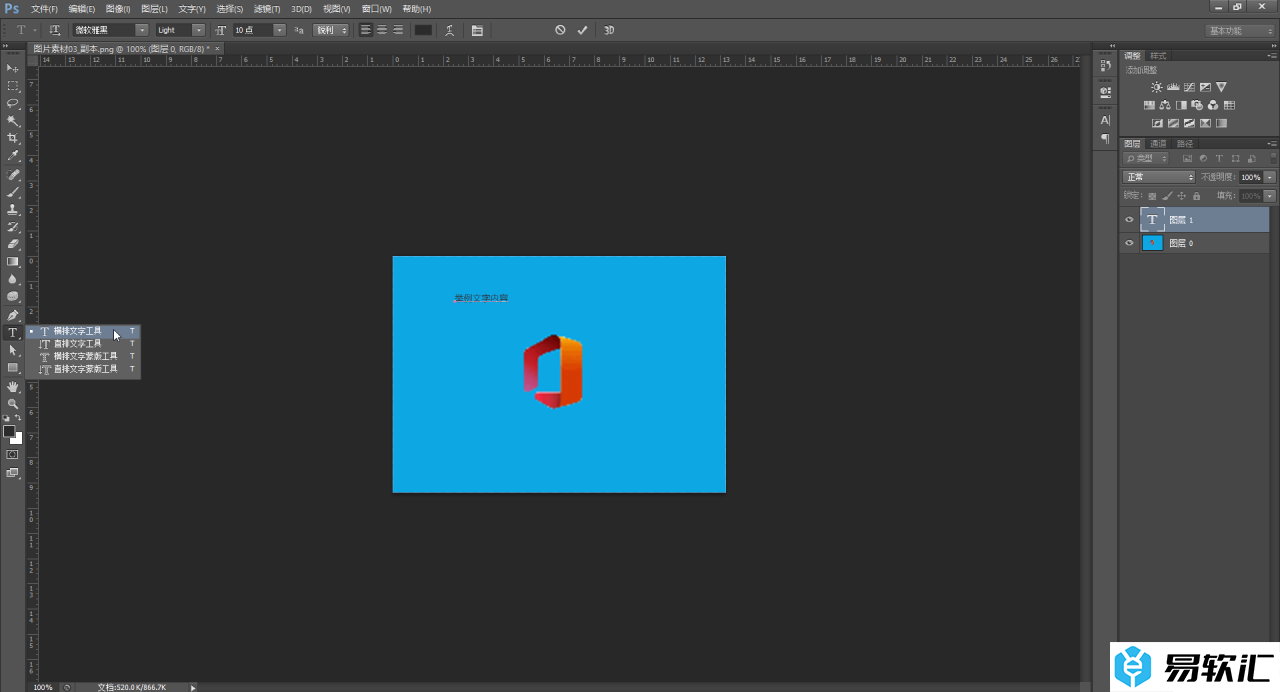Open the anti-aliasing dropdown 锐利
This screenshot has height=692, width=1280.
[331, 30]
